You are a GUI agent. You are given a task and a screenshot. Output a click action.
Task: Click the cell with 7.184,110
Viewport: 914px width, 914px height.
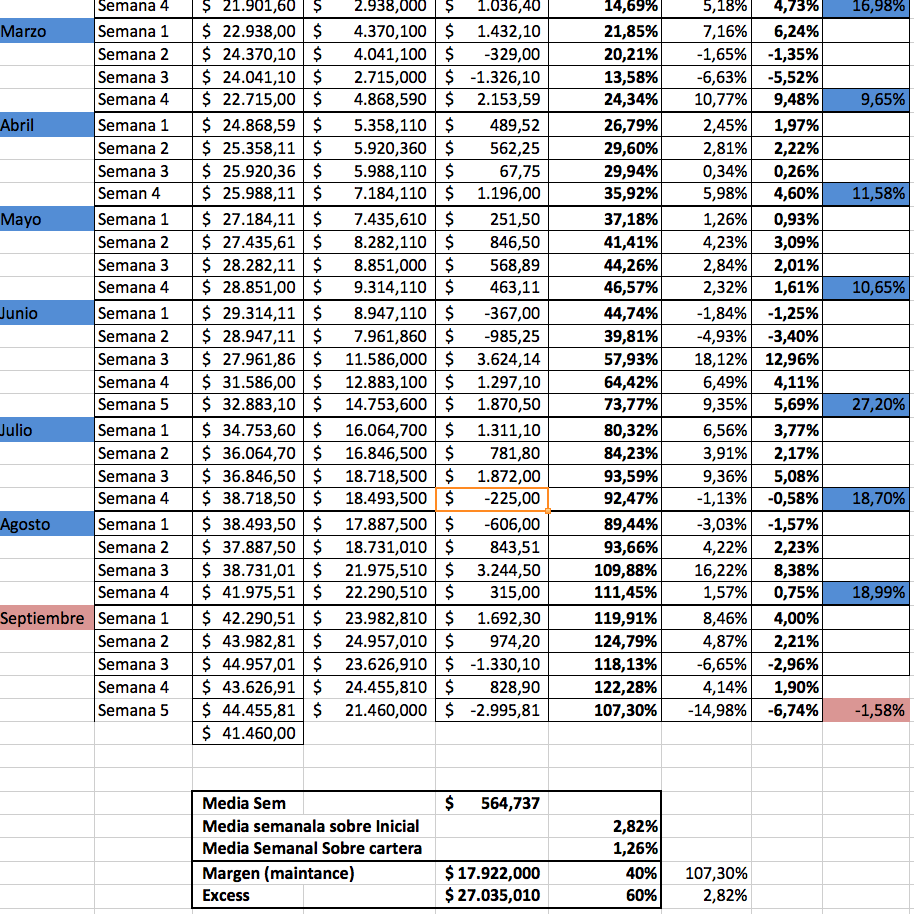[370, 194]
